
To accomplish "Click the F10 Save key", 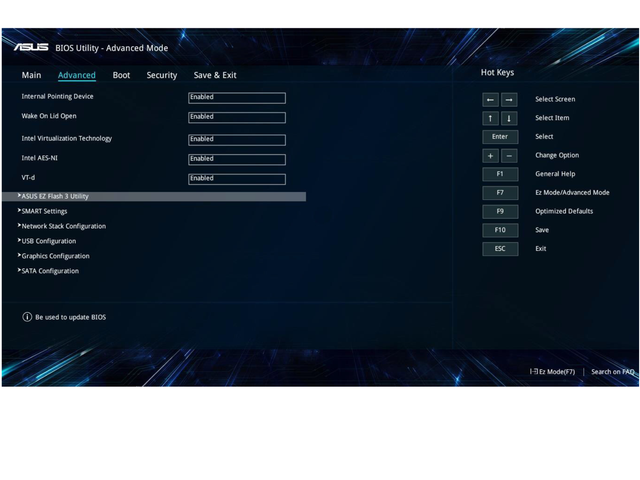I will tap(500, 230).
